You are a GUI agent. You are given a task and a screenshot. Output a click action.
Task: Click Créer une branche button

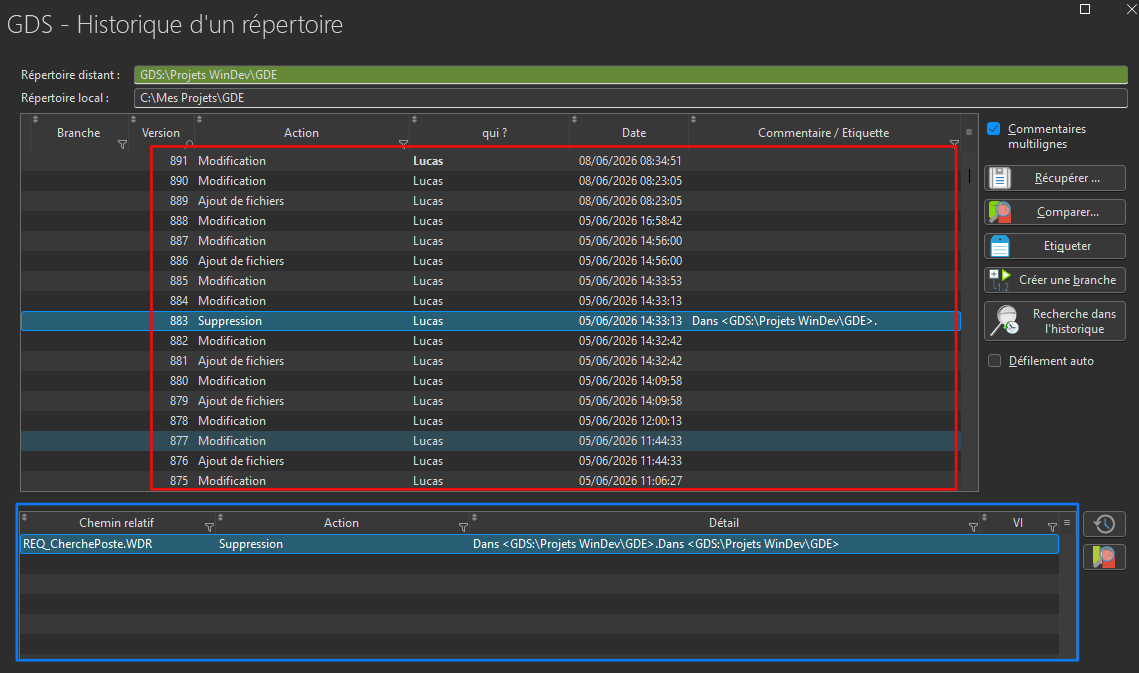point(1055,280)
